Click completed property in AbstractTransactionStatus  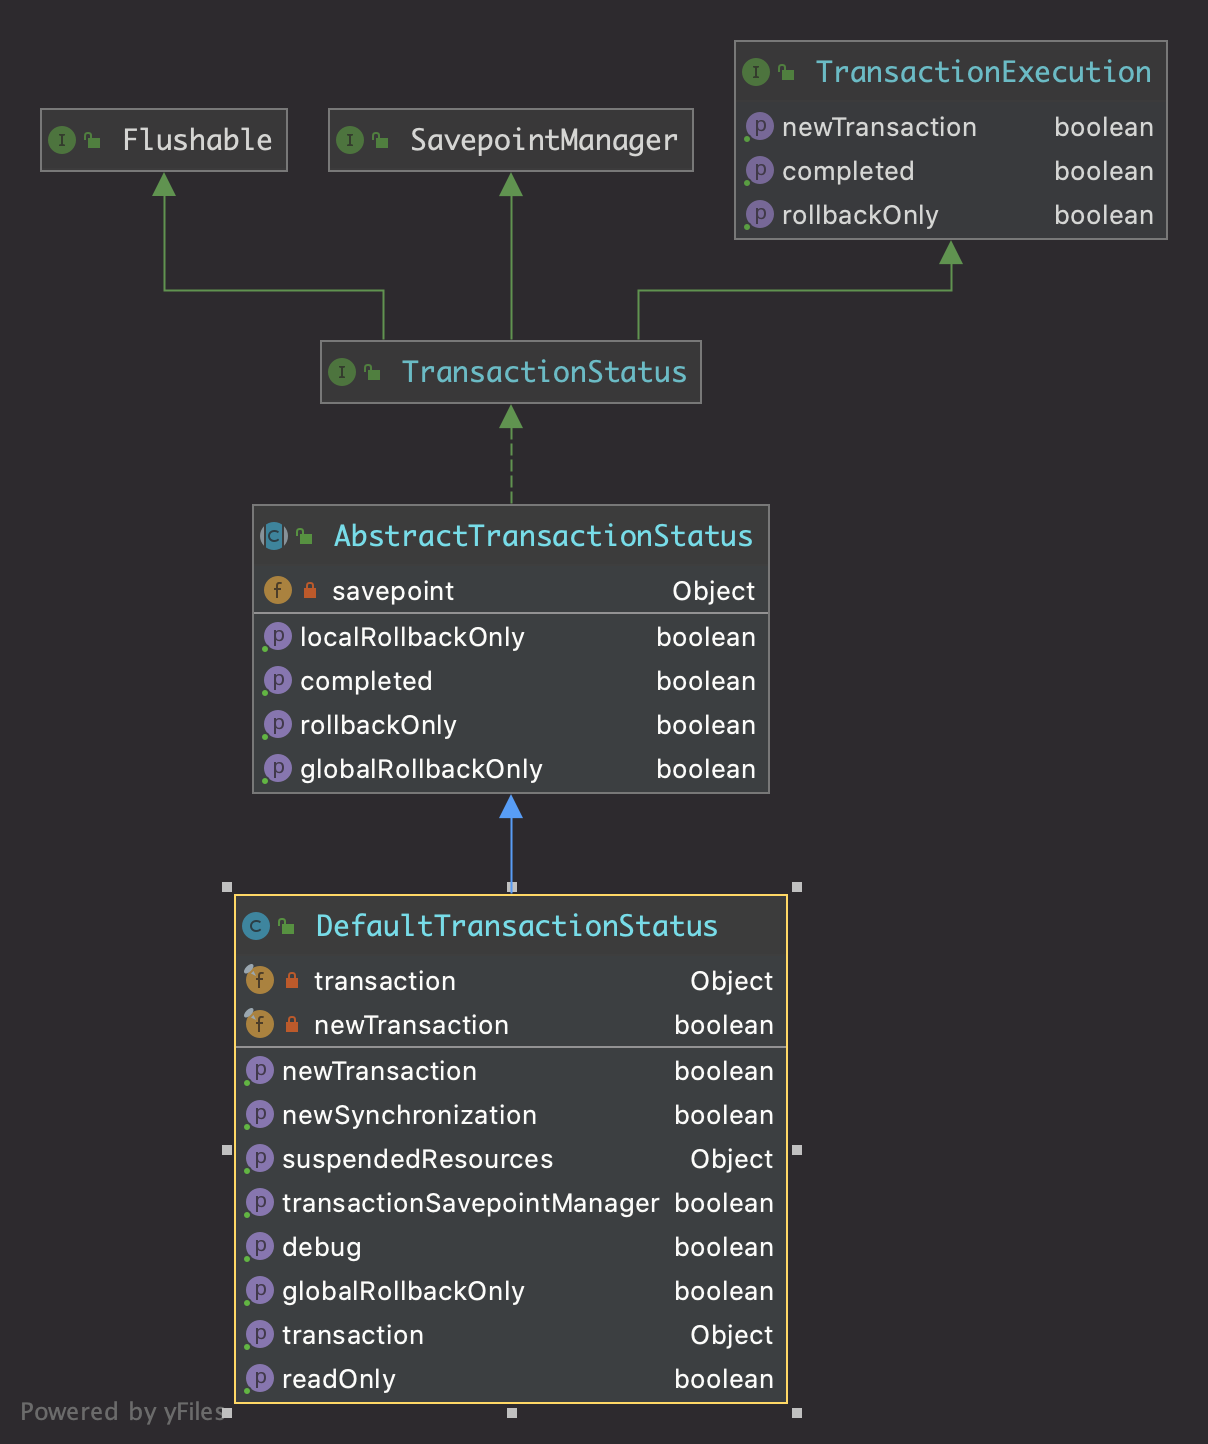pos(366,681)
